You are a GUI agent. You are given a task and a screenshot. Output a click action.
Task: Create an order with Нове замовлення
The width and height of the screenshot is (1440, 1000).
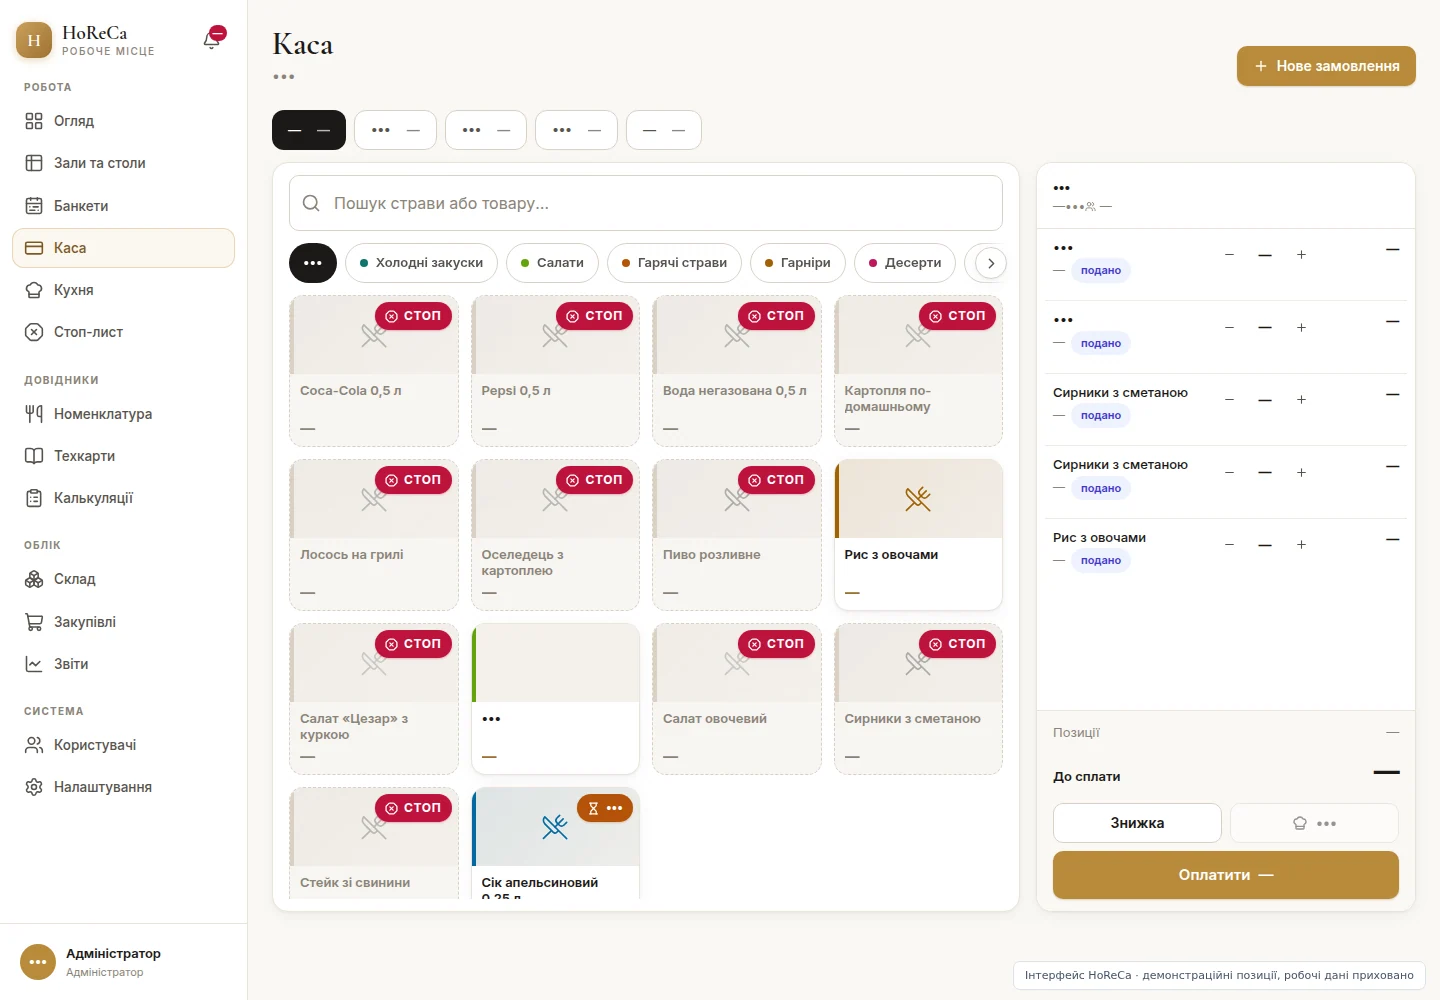click(x=1326, y=66)
